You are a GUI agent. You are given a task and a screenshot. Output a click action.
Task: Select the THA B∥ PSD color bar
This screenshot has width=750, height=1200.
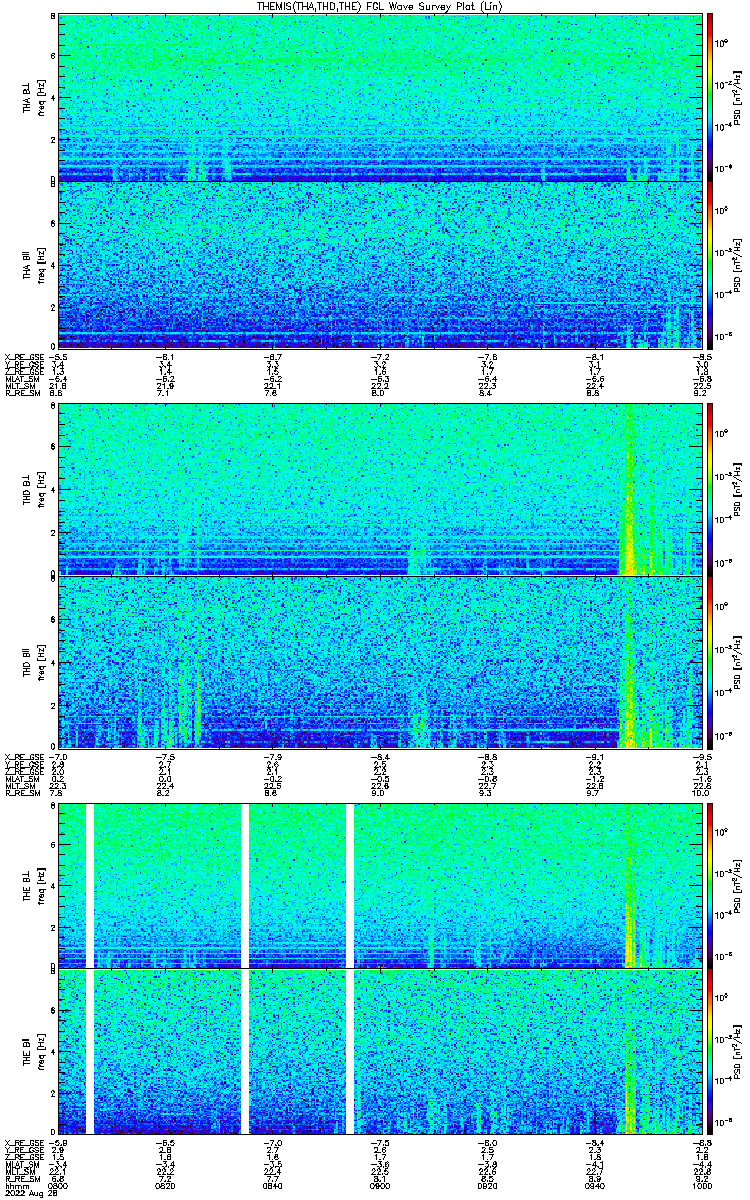(x=710, y=265)
